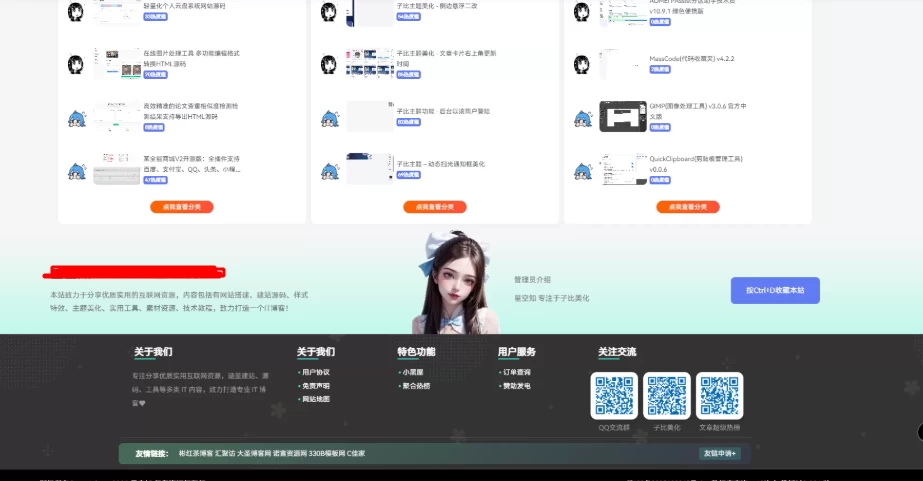The width and height of the screenshot is (923, 481).
Task: Click blue-haired avatar beside the QuickClipboard post
Action: pyautogui.click(x=583, y=171)
